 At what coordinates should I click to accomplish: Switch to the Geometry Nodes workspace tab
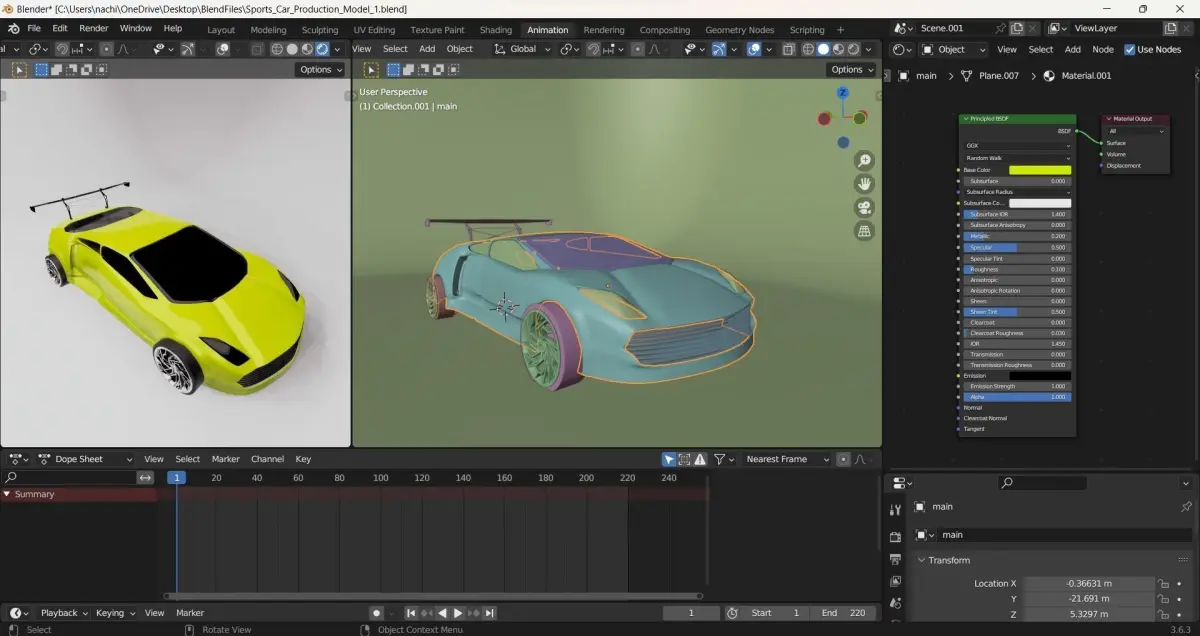(739, 30)
